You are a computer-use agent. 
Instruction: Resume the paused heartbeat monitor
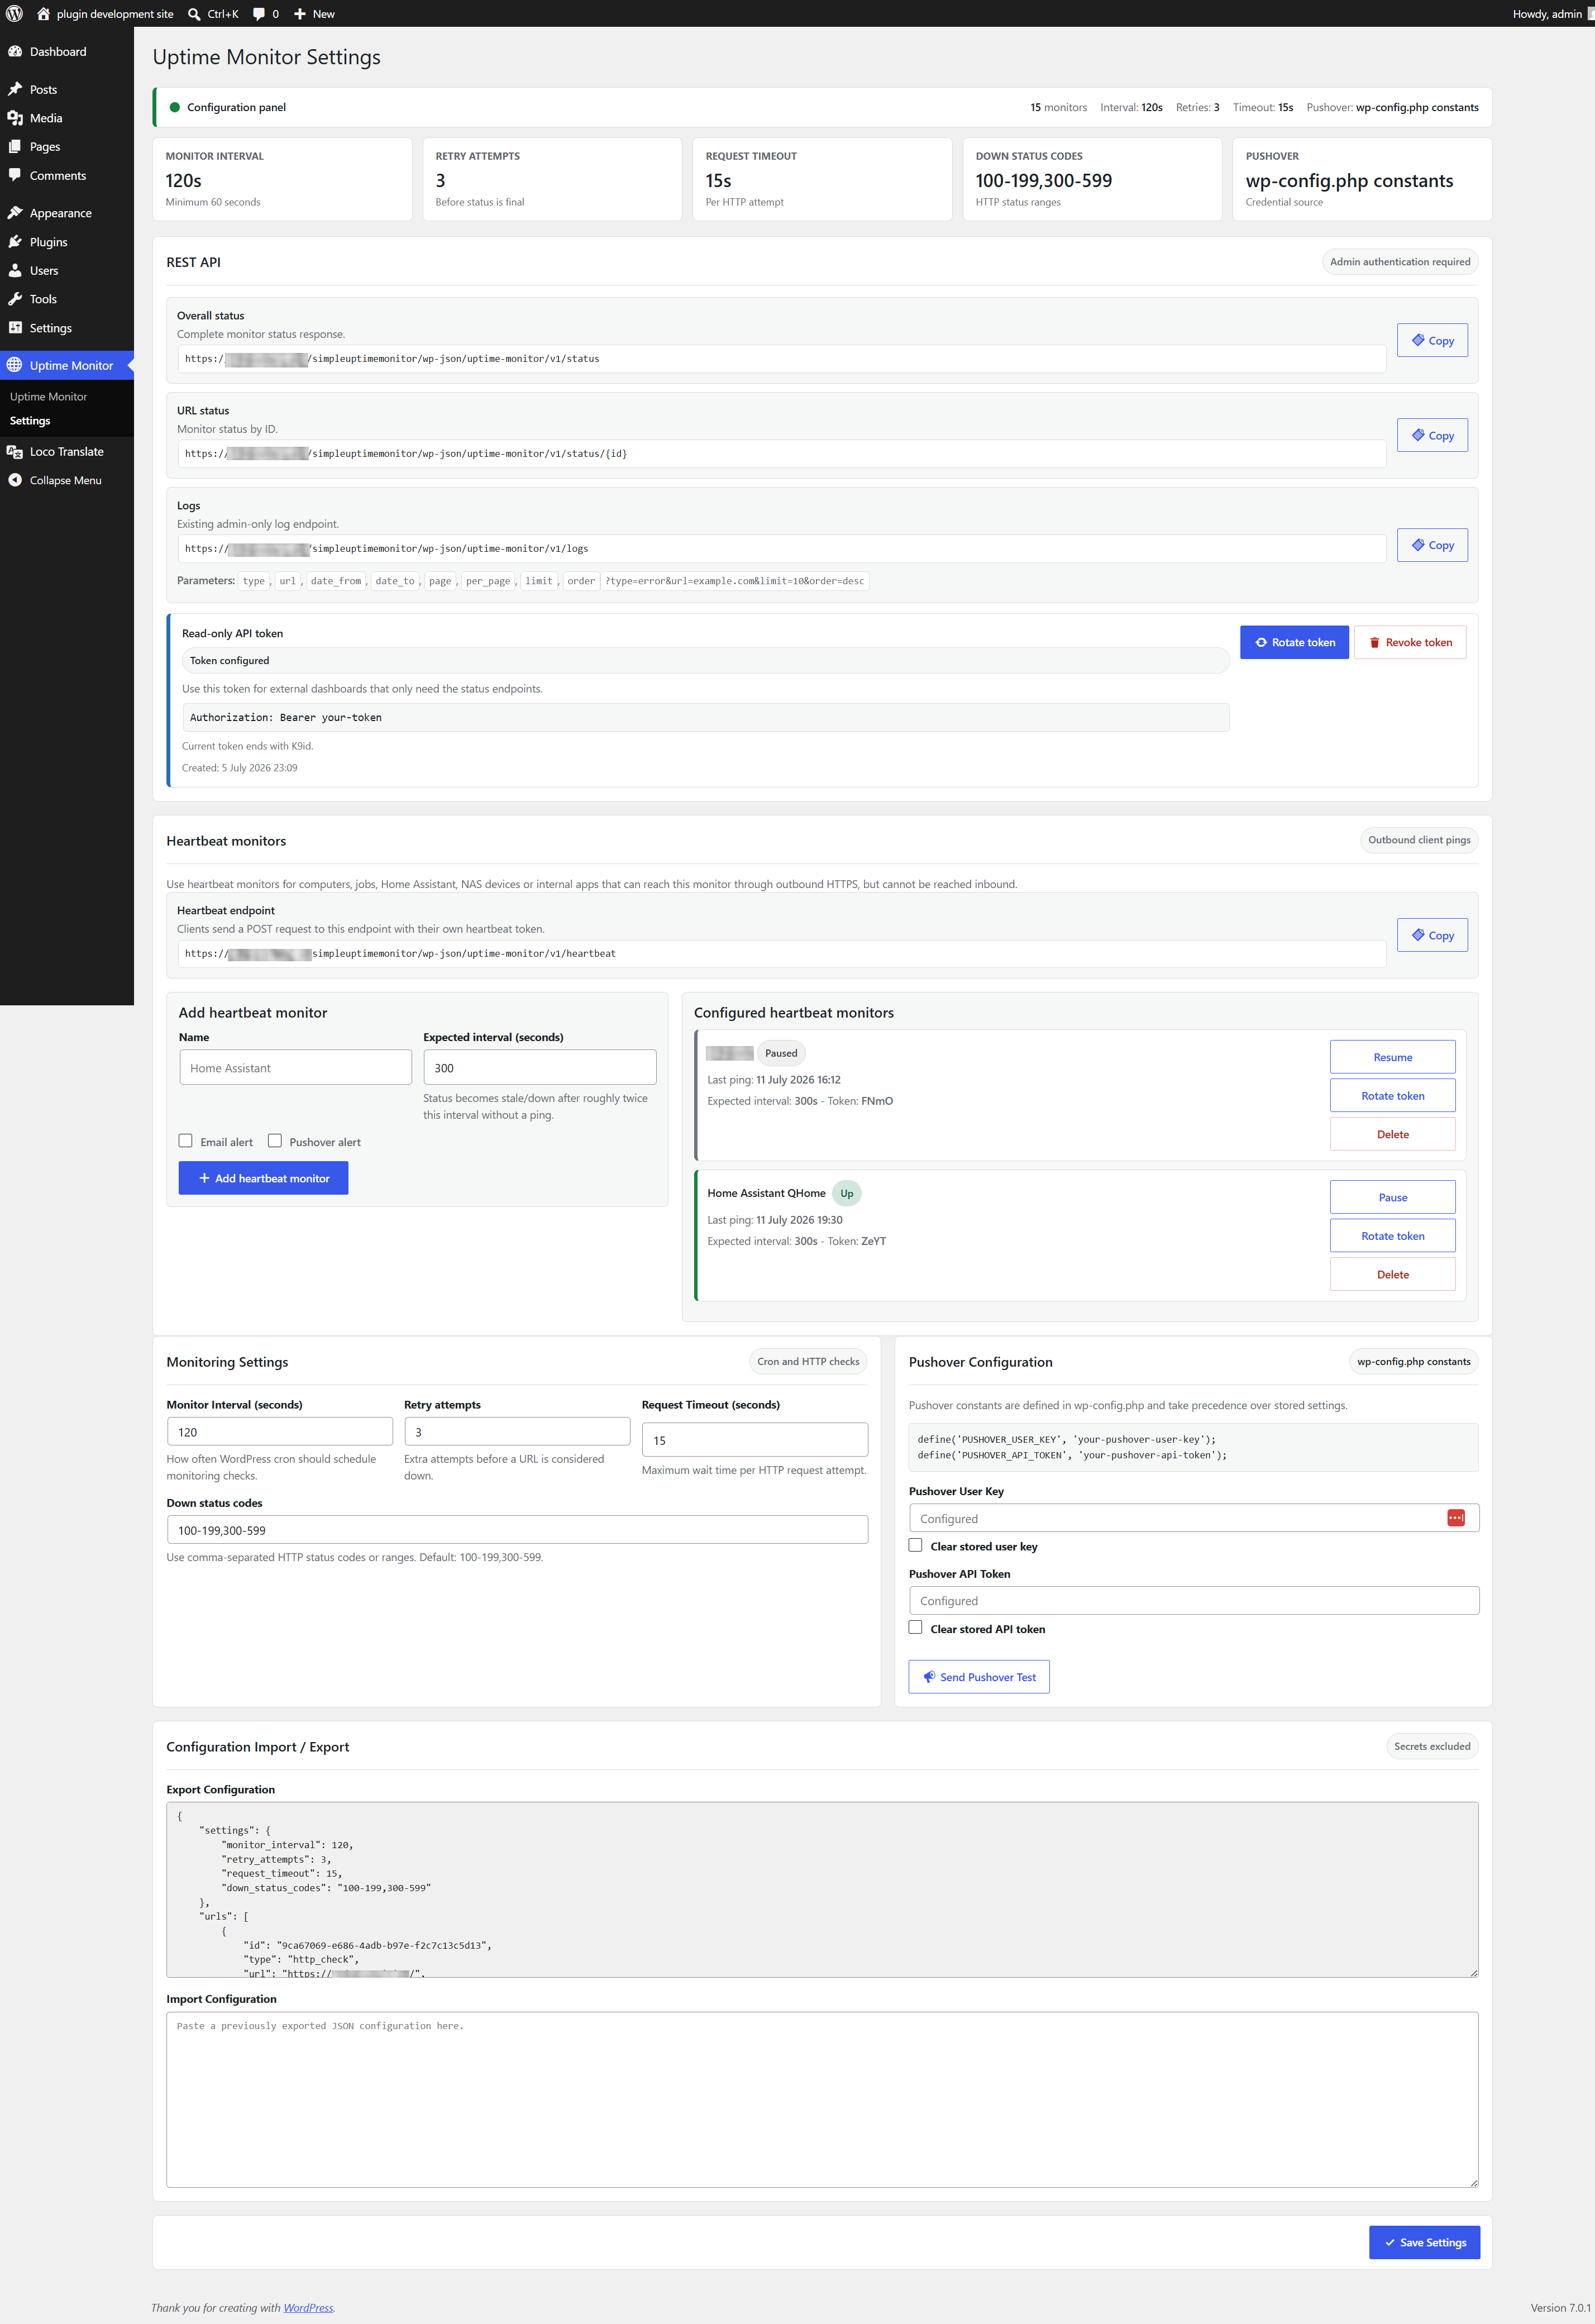(x=1392, y=1057)
